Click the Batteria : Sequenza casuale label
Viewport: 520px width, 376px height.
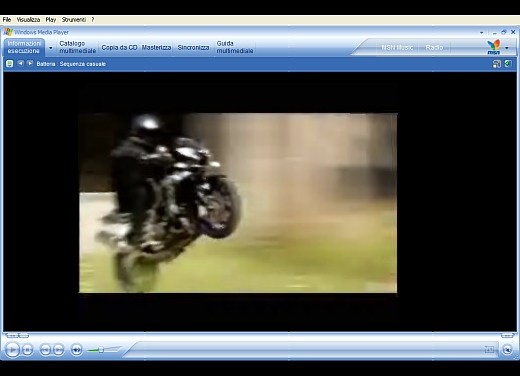coord(71,64)
